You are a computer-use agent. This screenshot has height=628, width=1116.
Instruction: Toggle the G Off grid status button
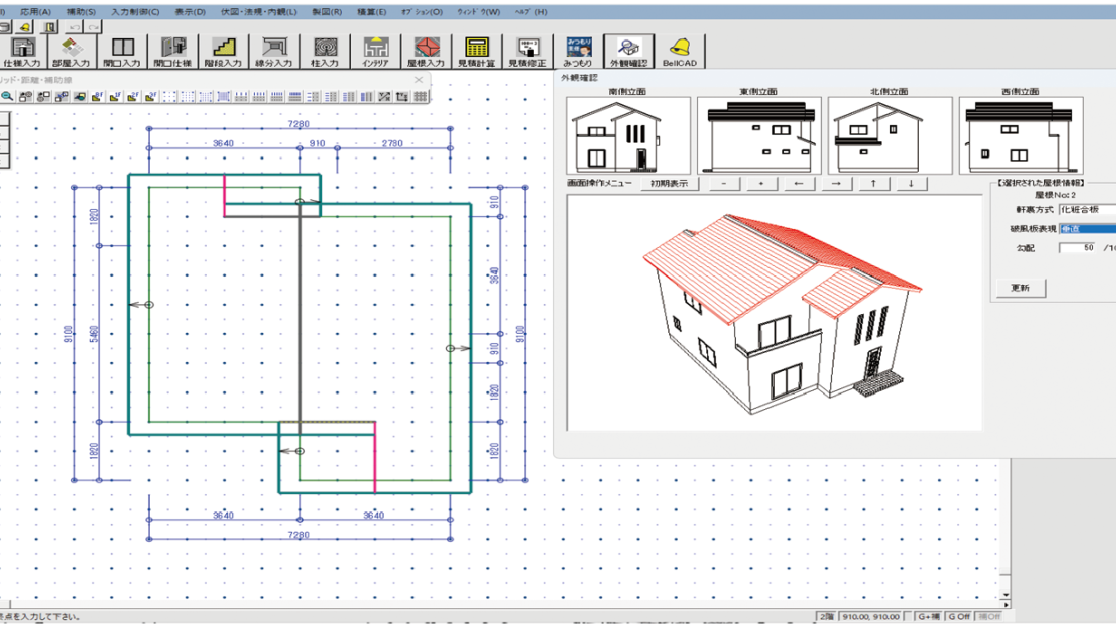coord(958,617)
